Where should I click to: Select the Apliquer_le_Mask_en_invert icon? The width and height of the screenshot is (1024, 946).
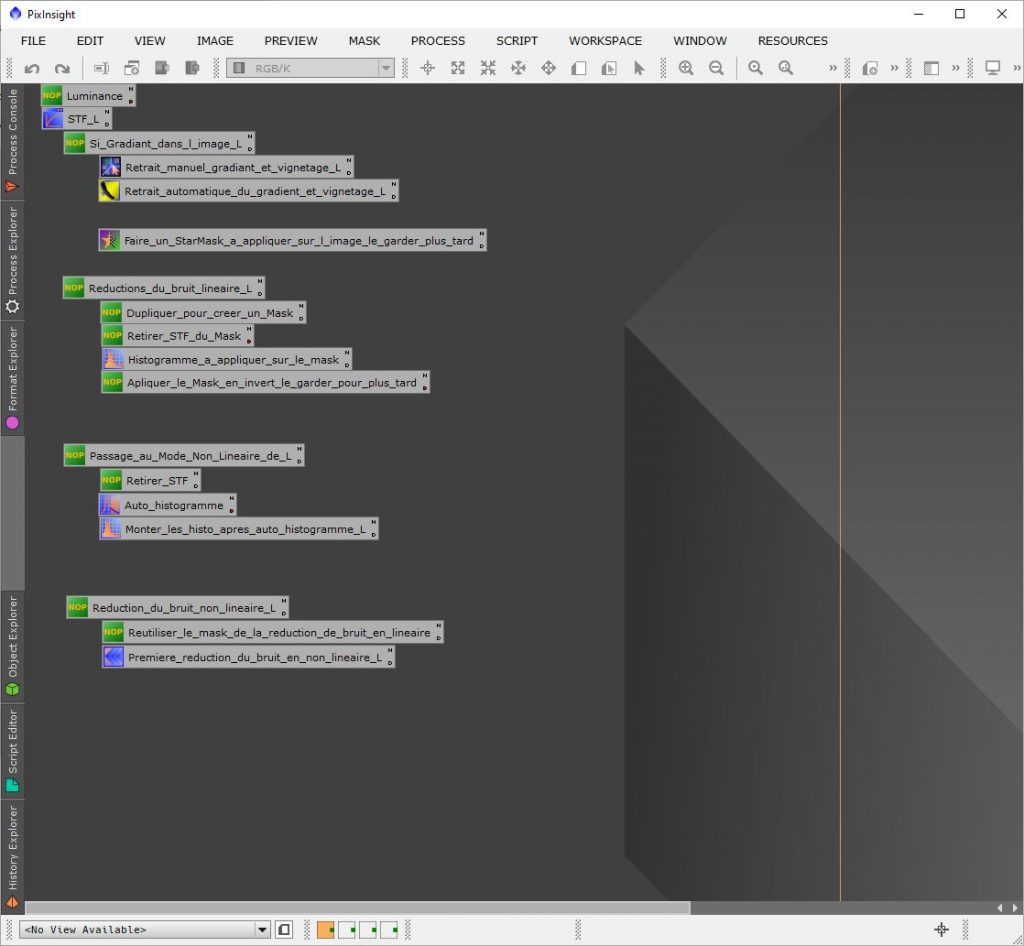[x=265, y=383]
